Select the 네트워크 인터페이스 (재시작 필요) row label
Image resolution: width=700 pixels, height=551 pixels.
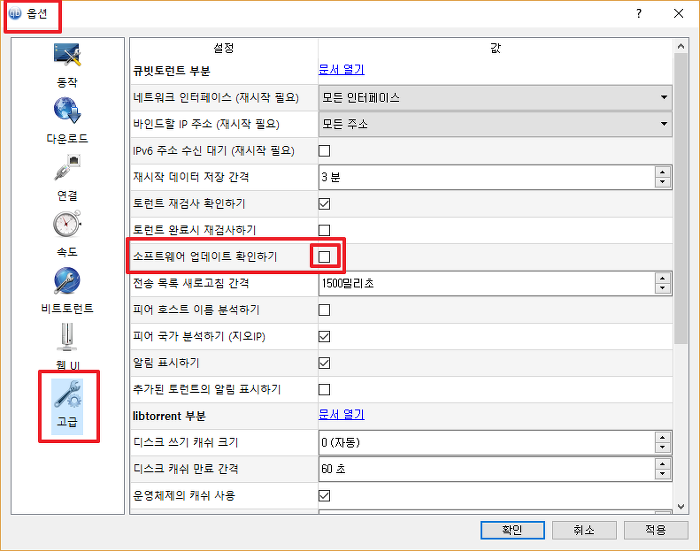216,98
